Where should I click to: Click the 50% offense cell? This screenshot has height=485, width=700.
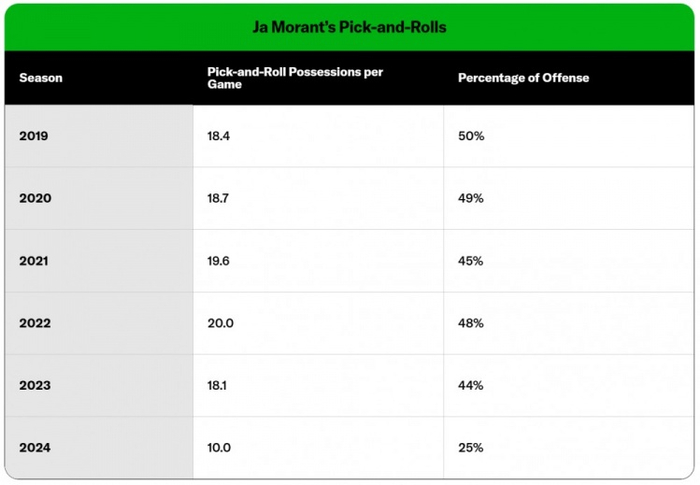[471, 136]
